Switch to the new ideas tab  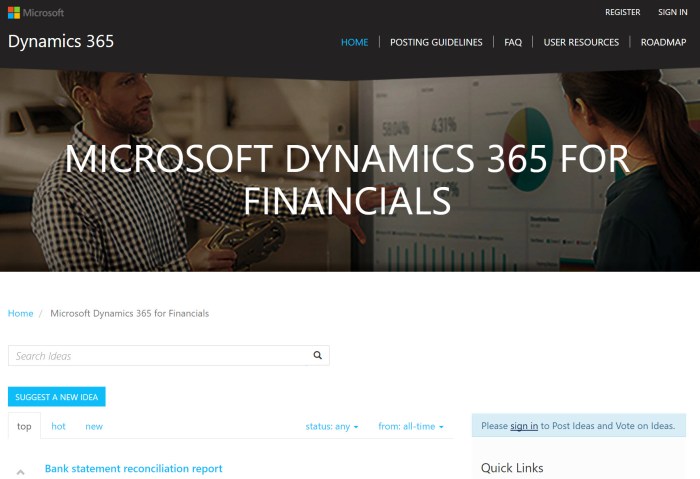coord(94,426)
